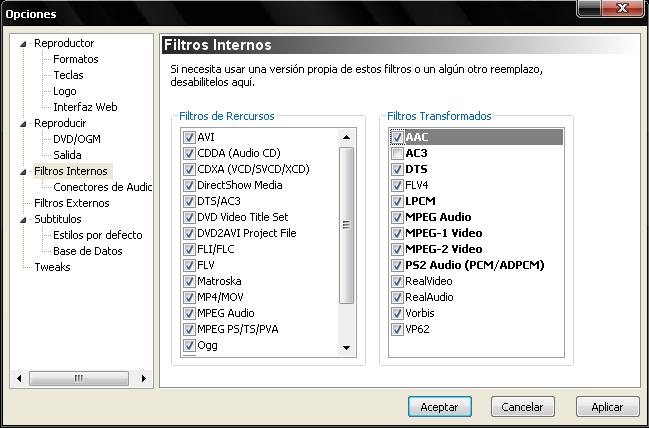The image size is (649, 428).
Task: Select DVD/OGM in the tree
Action: coord(77,139)
